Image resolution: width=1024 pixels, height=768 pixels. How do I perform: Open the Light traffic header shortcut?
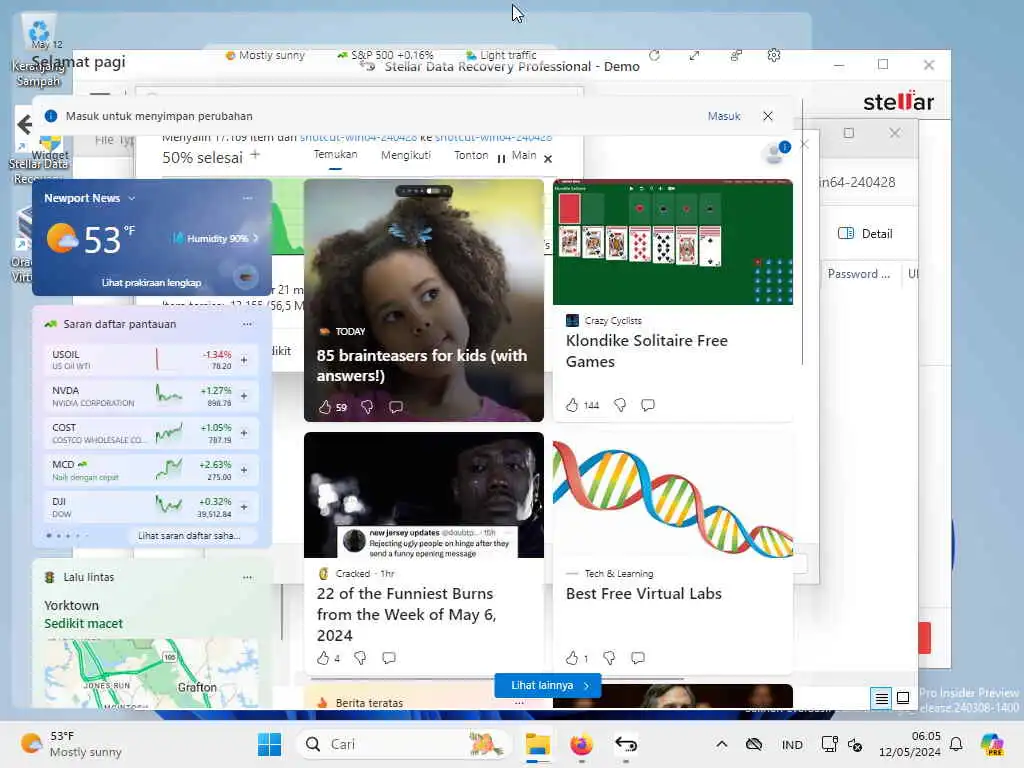pos(501,55)
